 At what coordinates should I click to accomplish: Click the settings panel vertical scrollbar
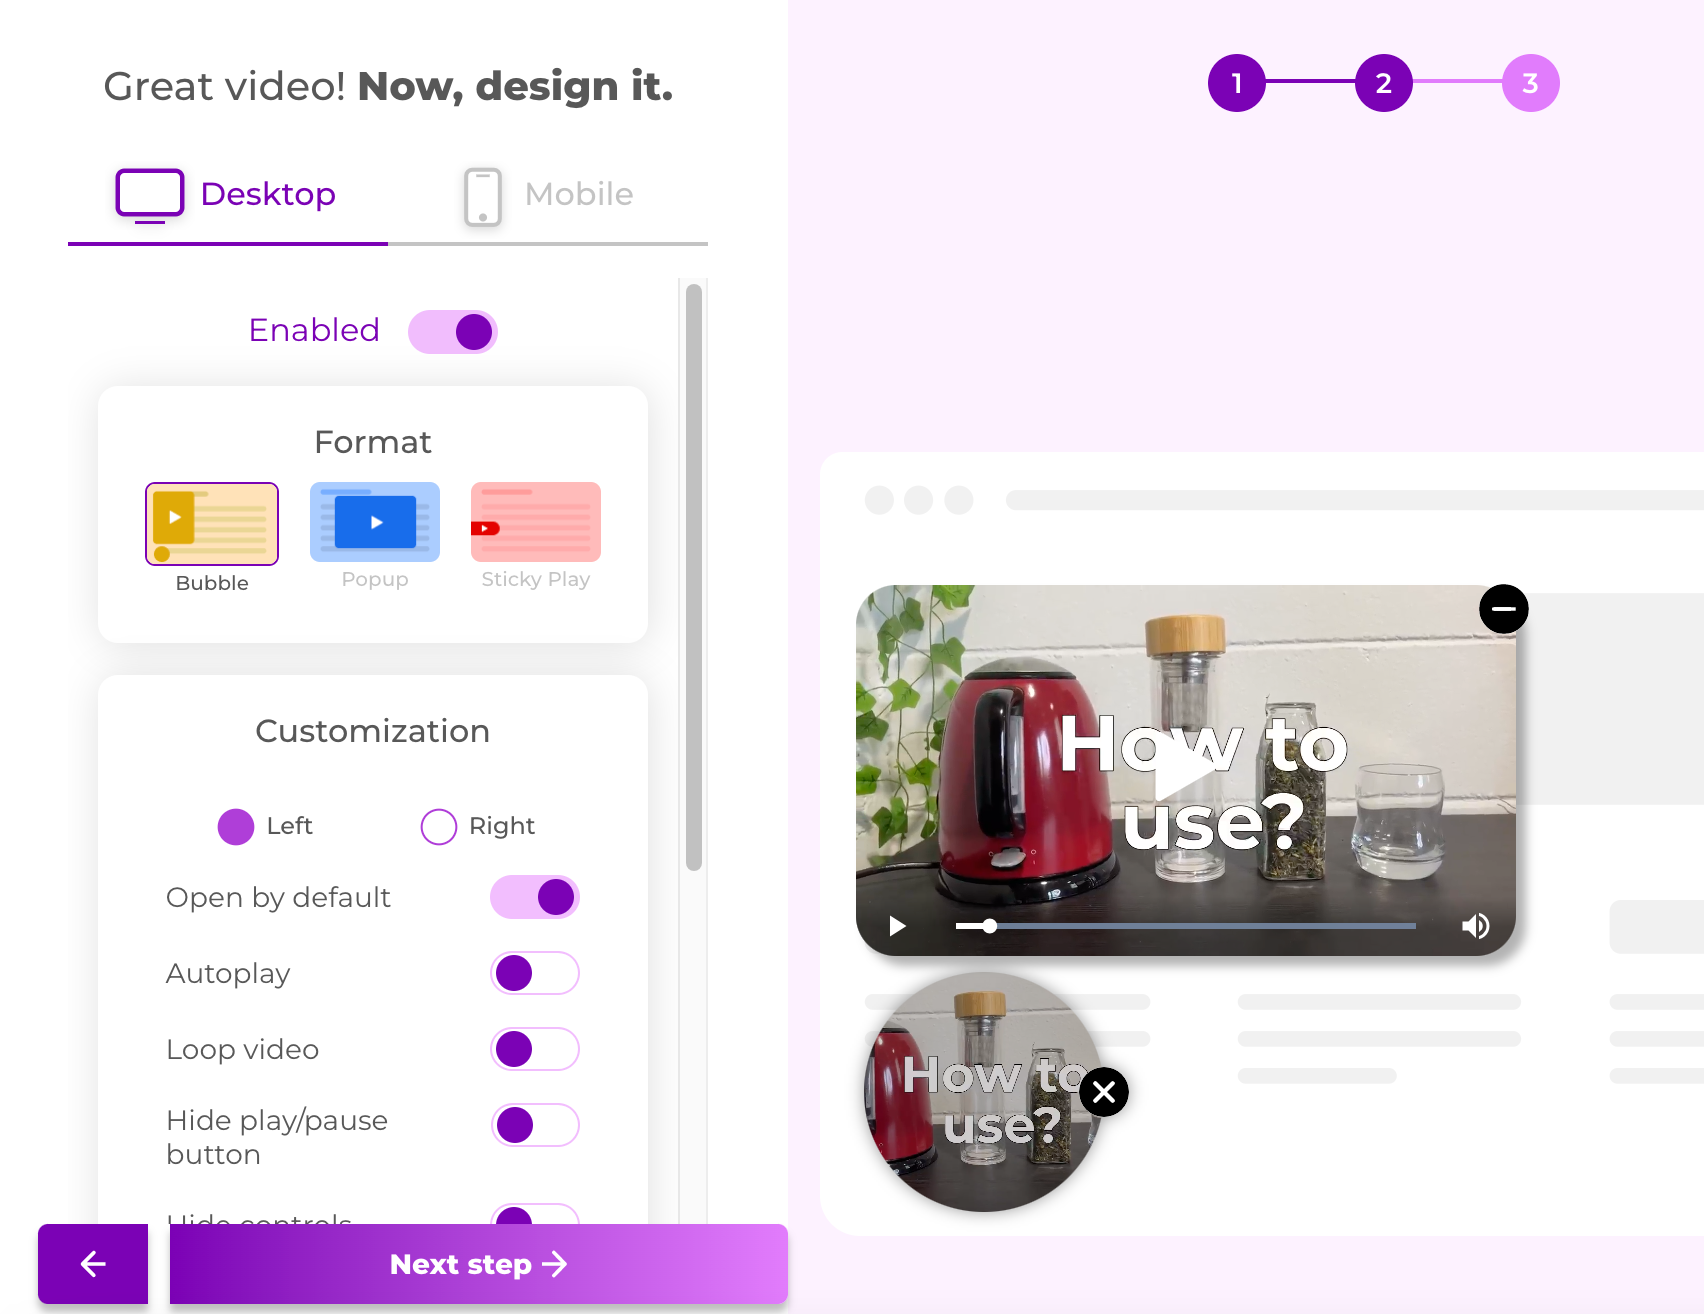click(694, 577)
